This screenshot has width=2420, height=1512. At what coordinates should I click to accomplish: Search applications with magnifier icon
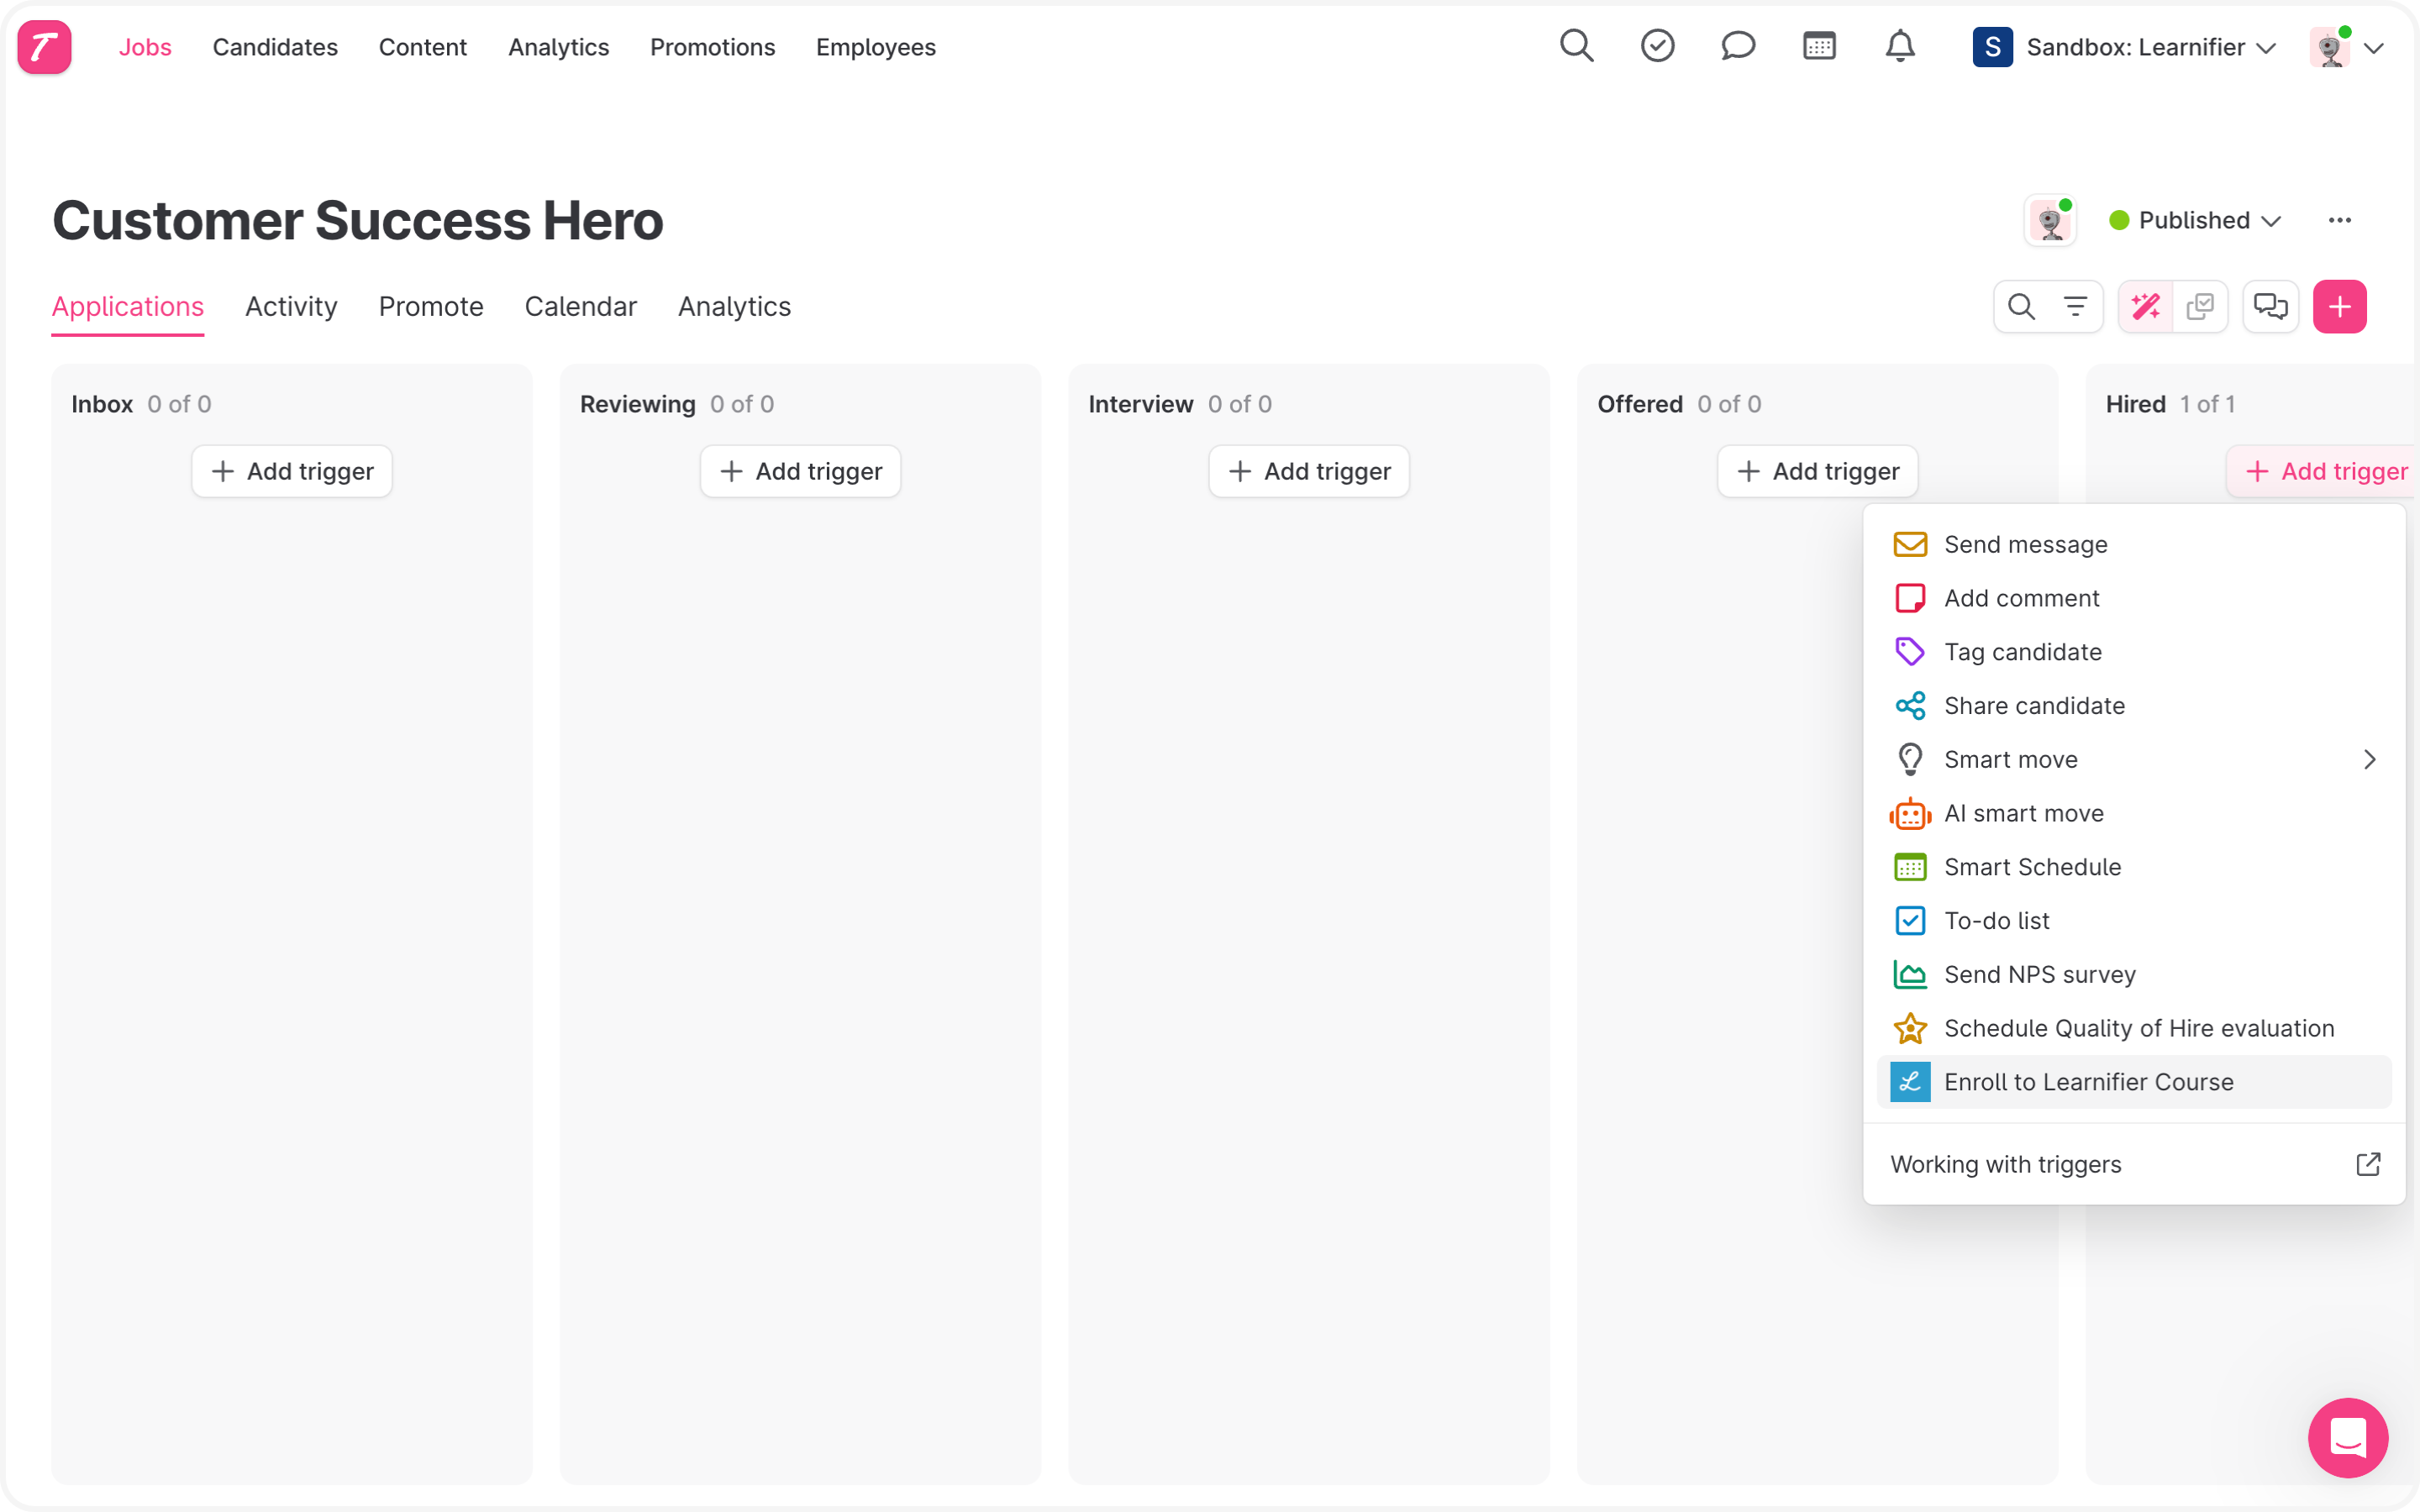coord(2022,306)
